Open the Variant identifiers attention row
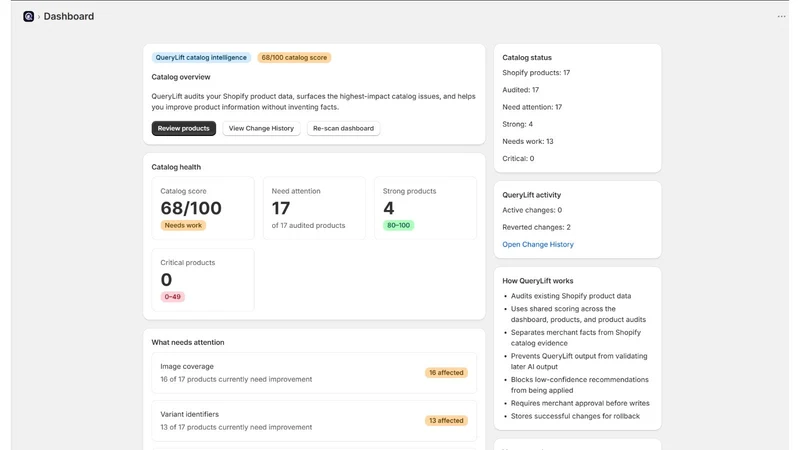The height and width of the screenshot is (450, 800). [x=314, y=421]
